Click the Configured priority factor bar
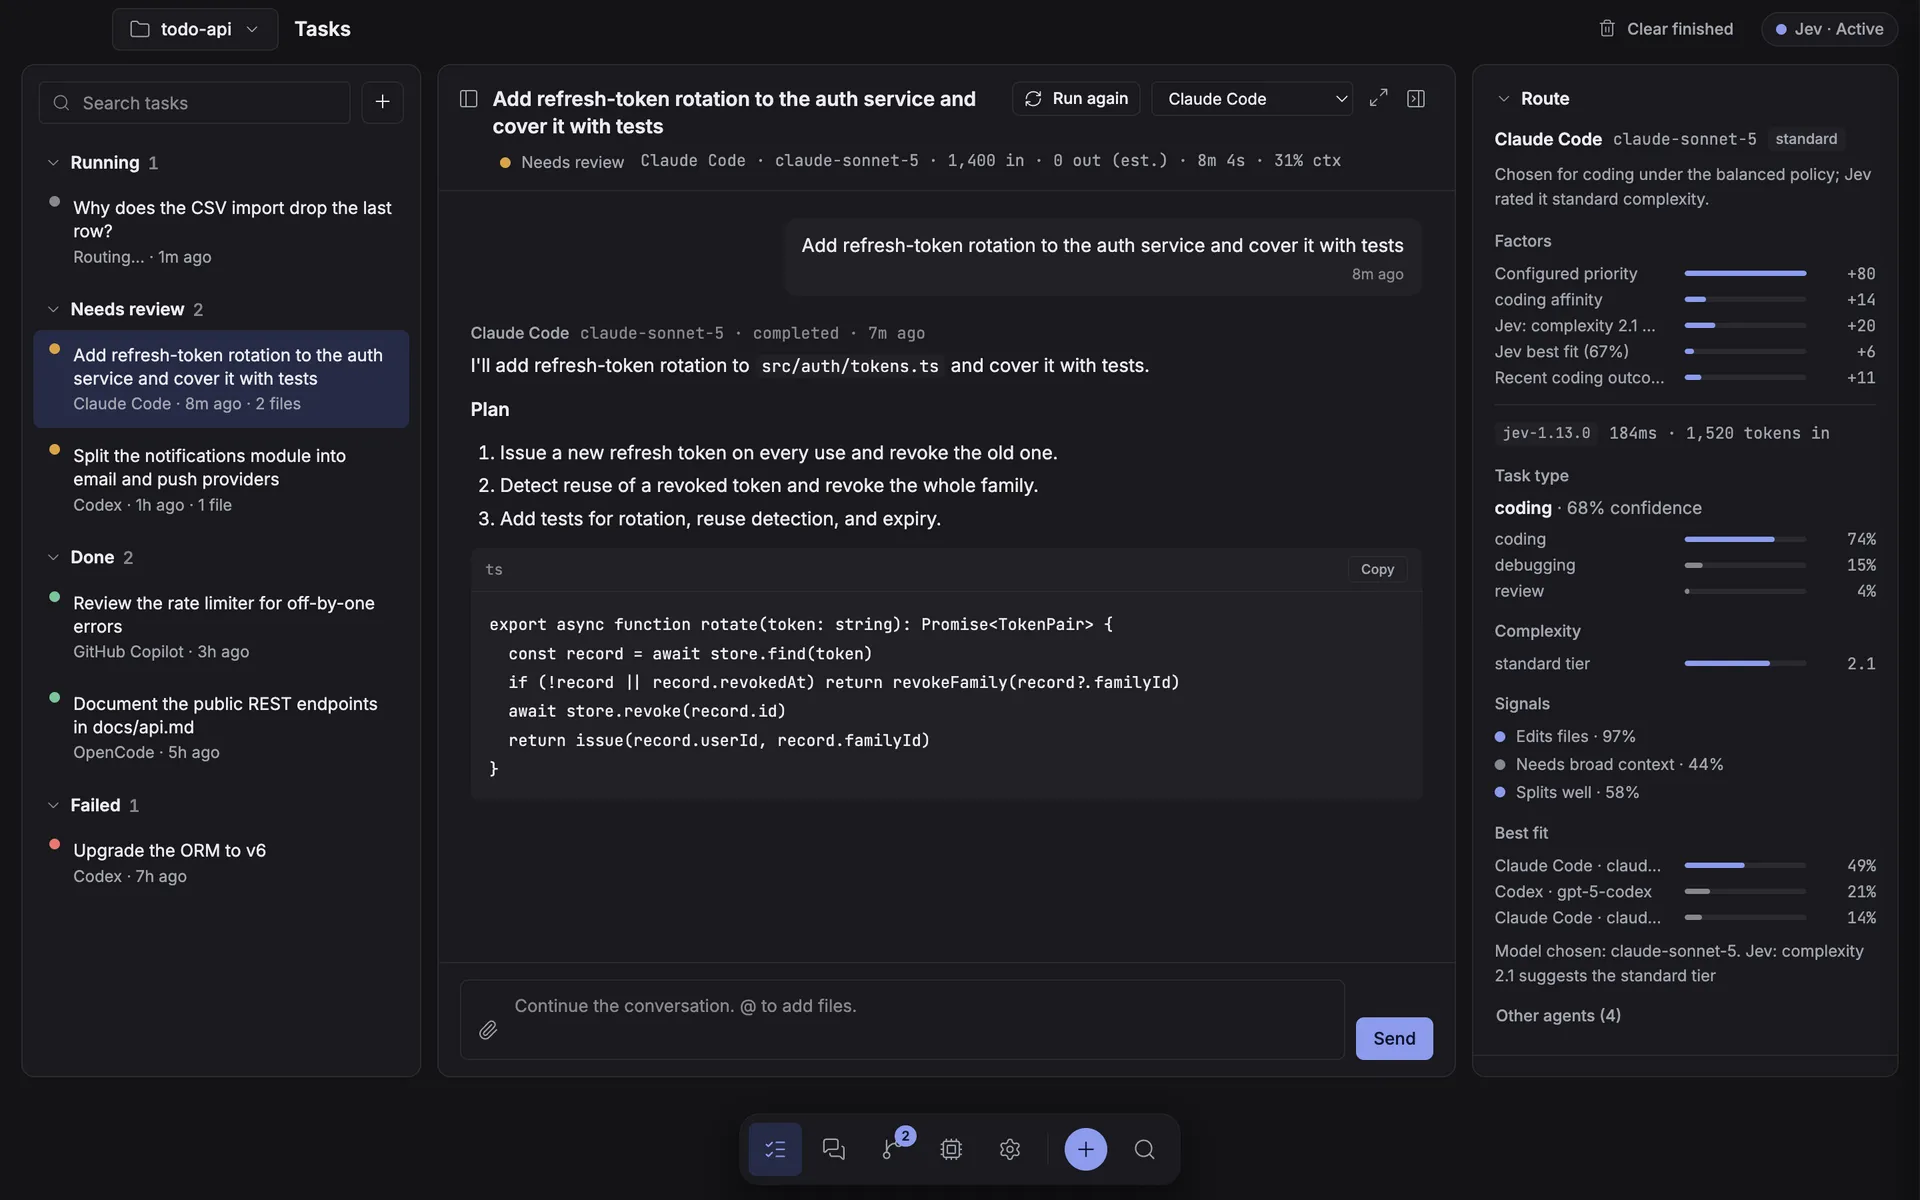Image resolution: width=1920 pixels, height=1200 pixels. click(x=1745, y=273)
